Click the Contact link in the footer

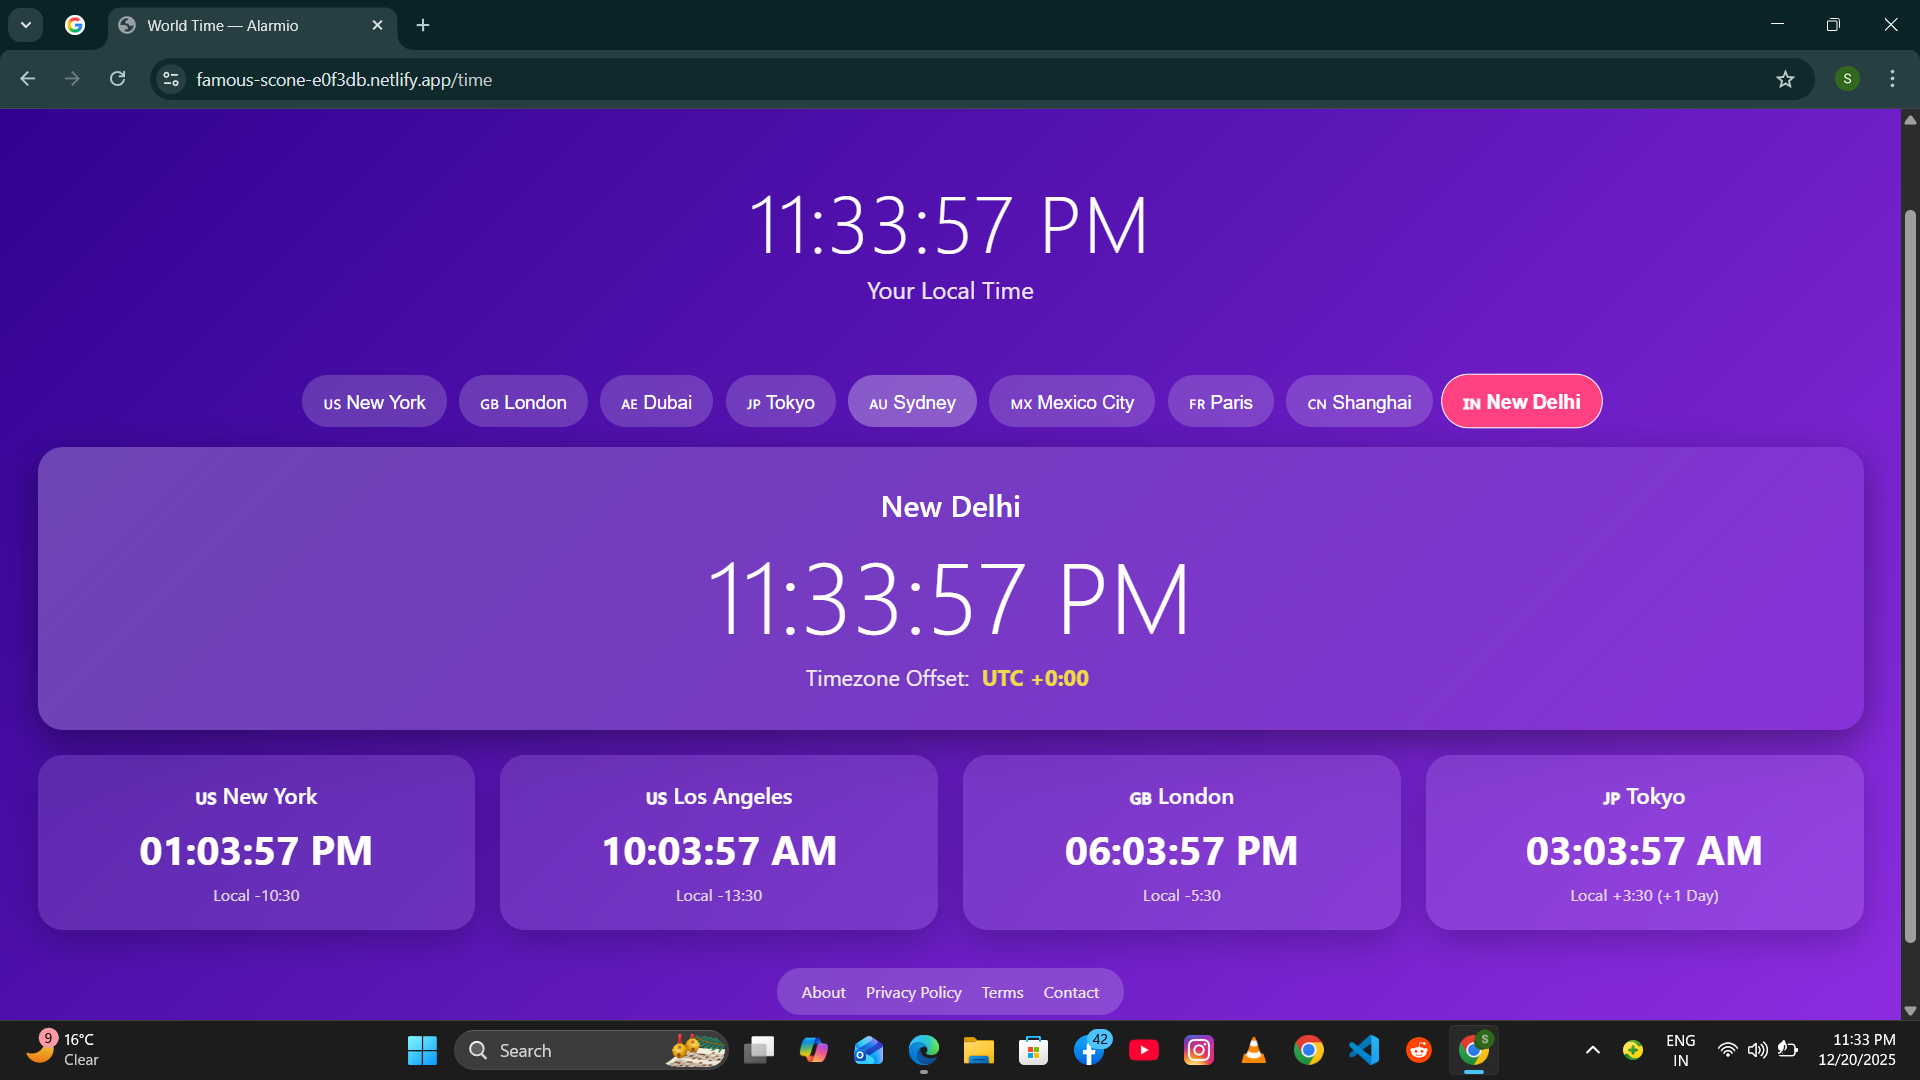(x=1070, y=992)
